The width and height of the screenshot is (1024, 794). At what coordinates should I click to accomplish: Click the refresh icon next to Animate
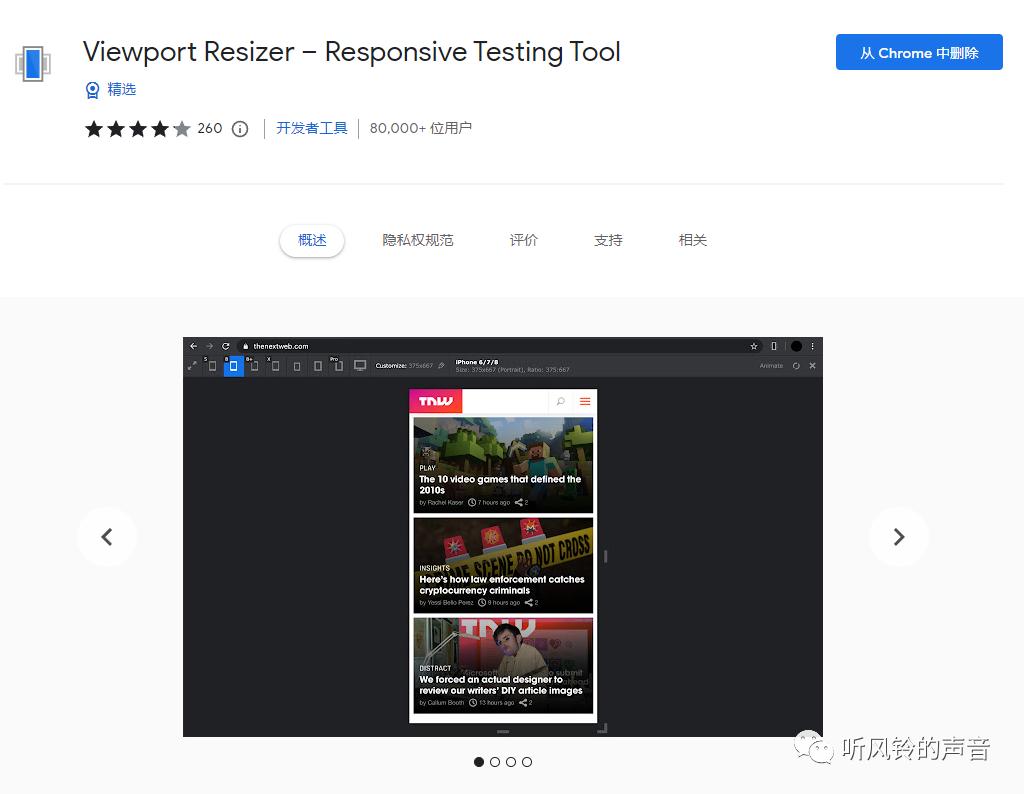794,364
